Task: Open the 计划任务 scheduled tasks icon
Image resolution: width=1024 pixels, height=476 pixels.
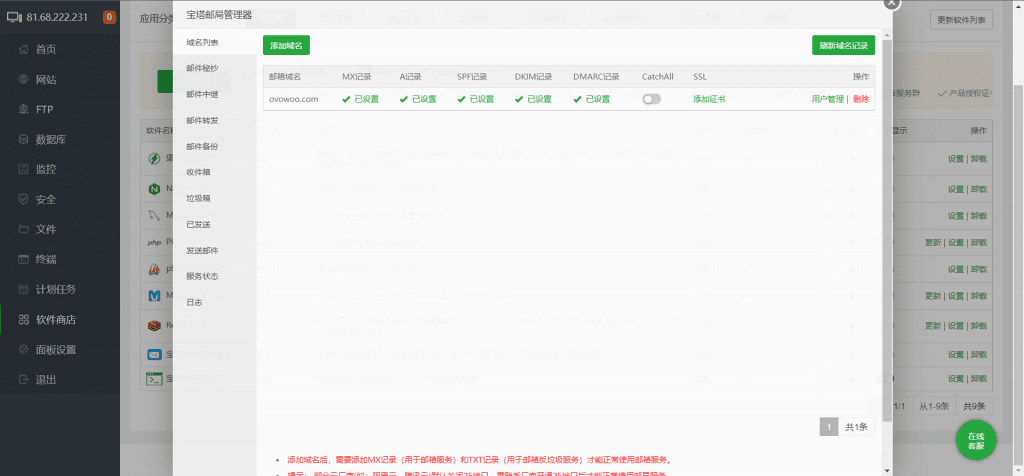Action: click(x=23, y=289)
